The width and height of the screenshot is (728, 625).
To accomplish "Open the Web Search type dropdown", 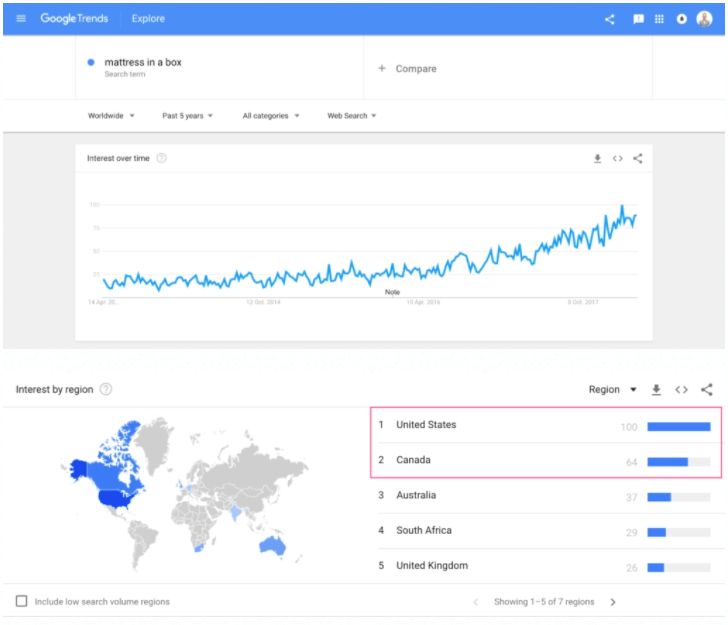I will click(x=351, y=116).
